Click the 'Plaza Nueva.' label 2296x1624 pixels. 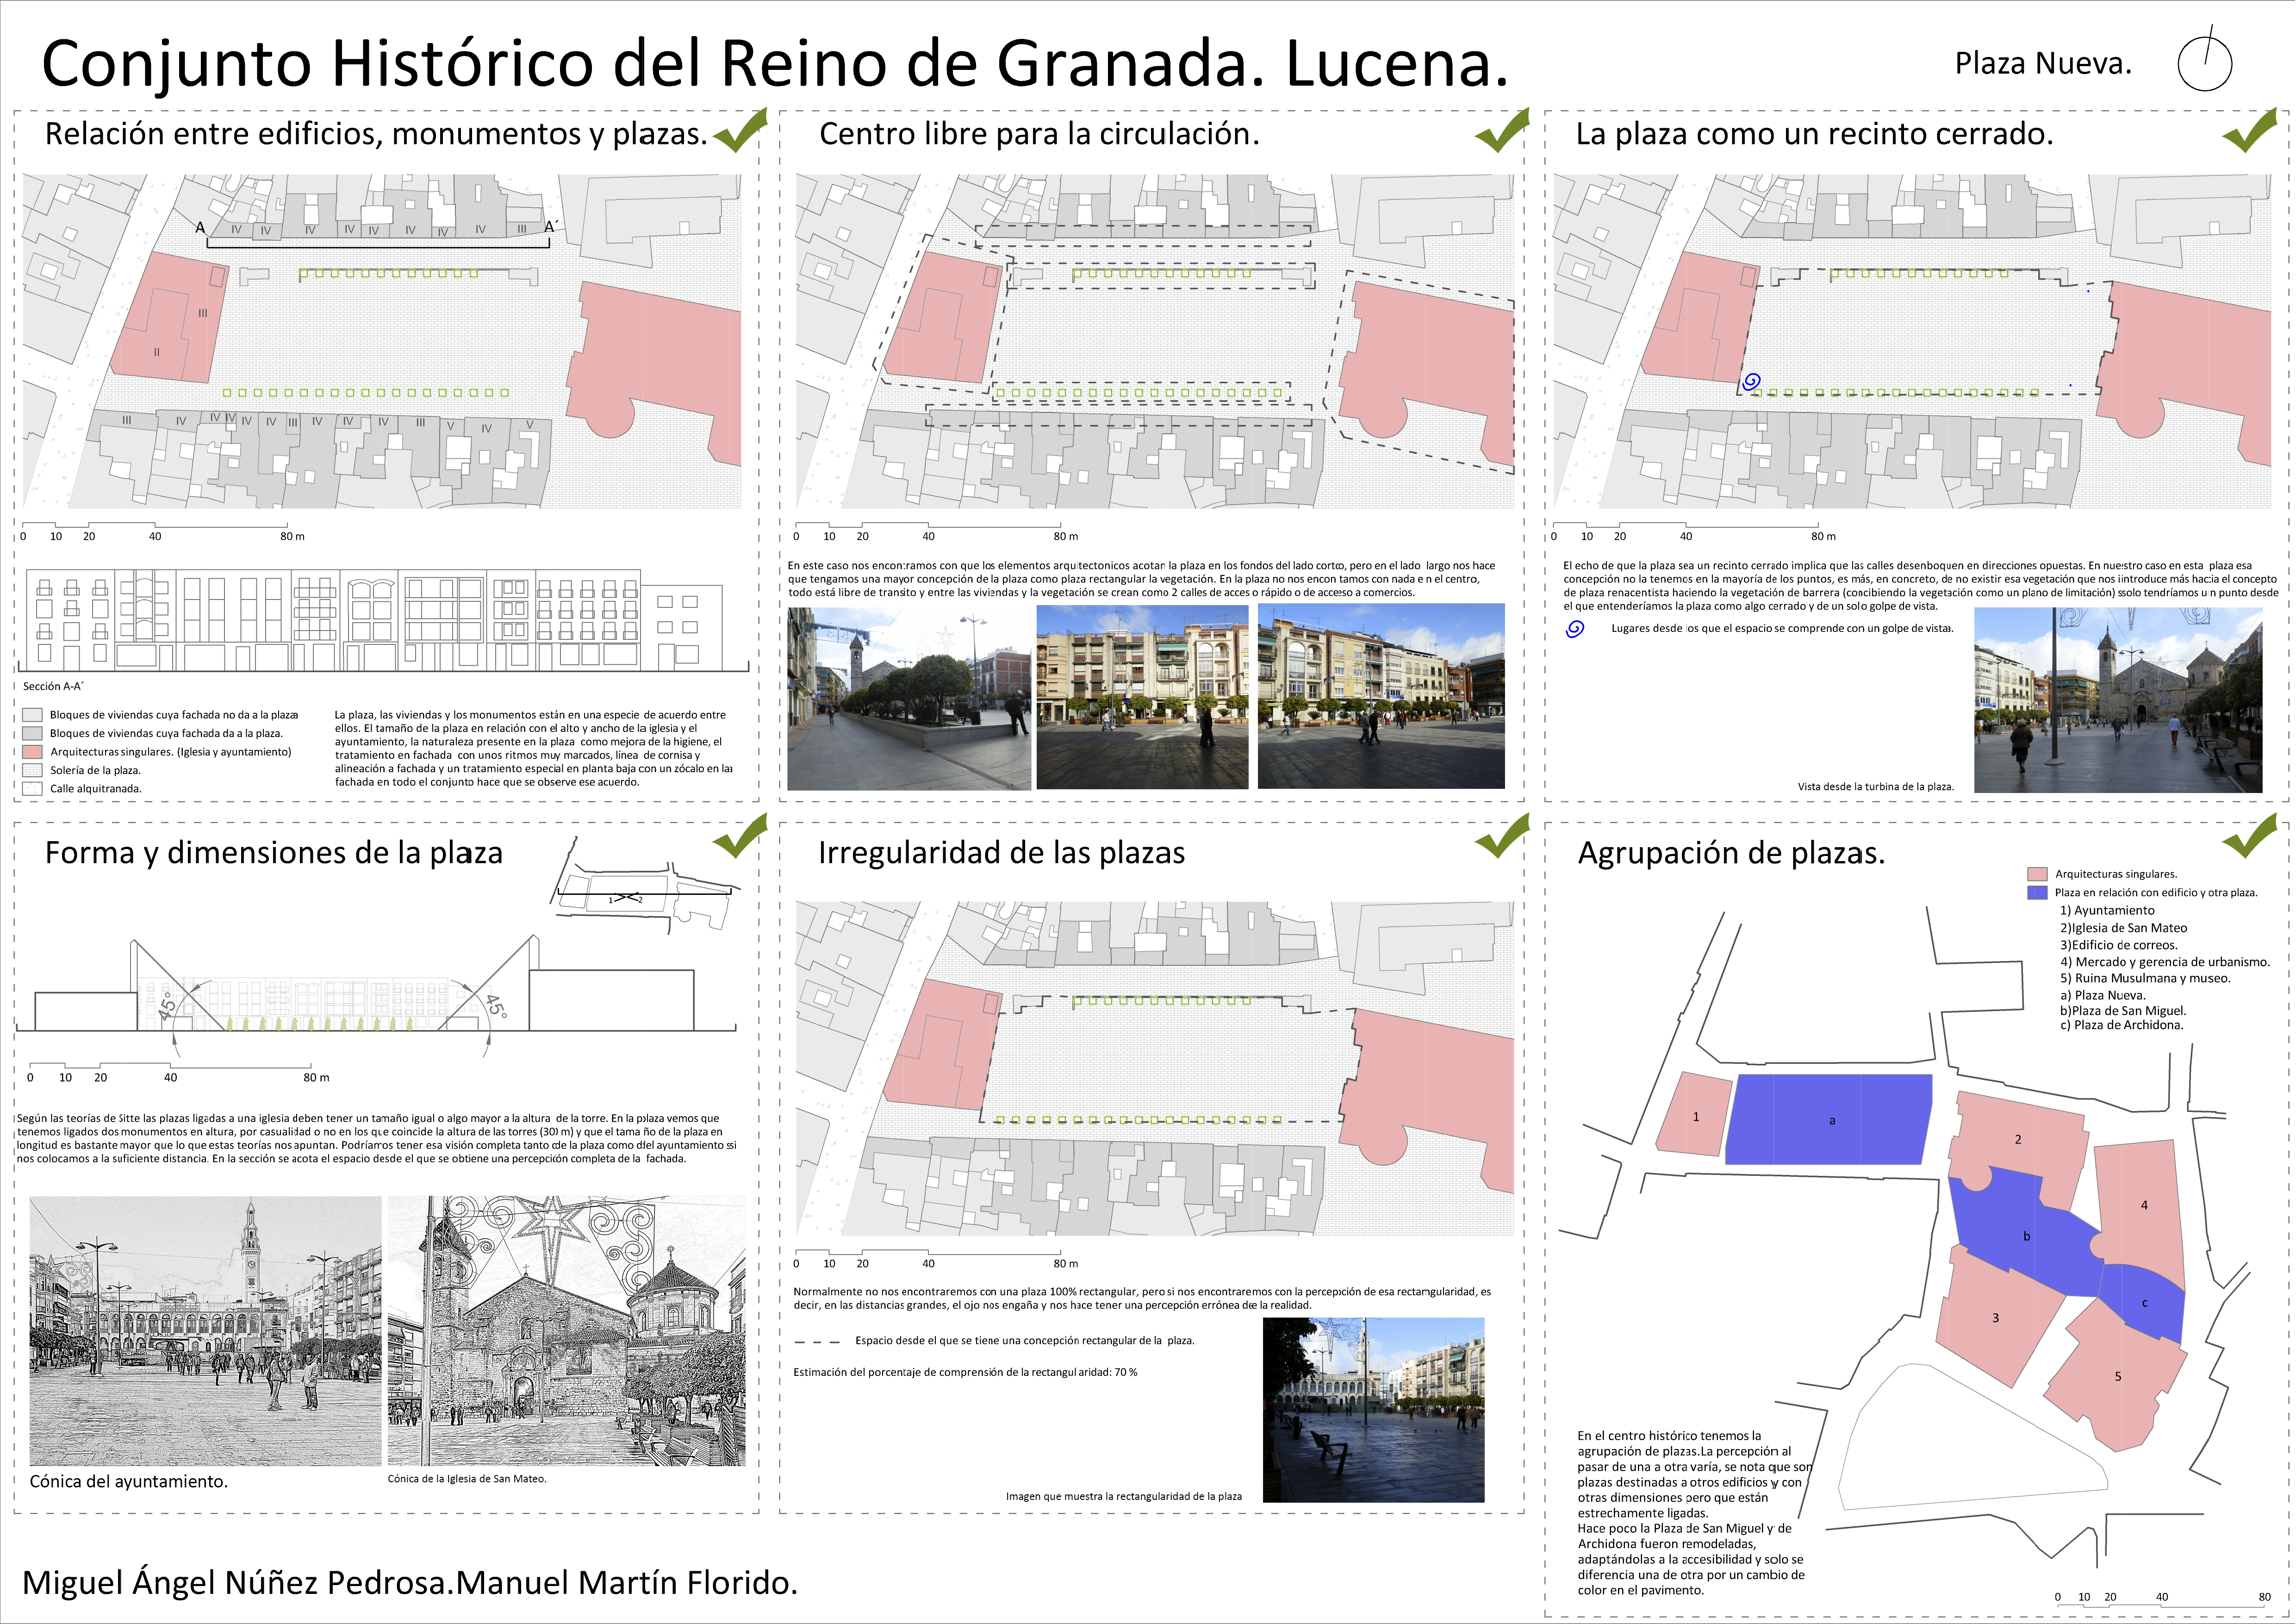[x=2043, y=64]
